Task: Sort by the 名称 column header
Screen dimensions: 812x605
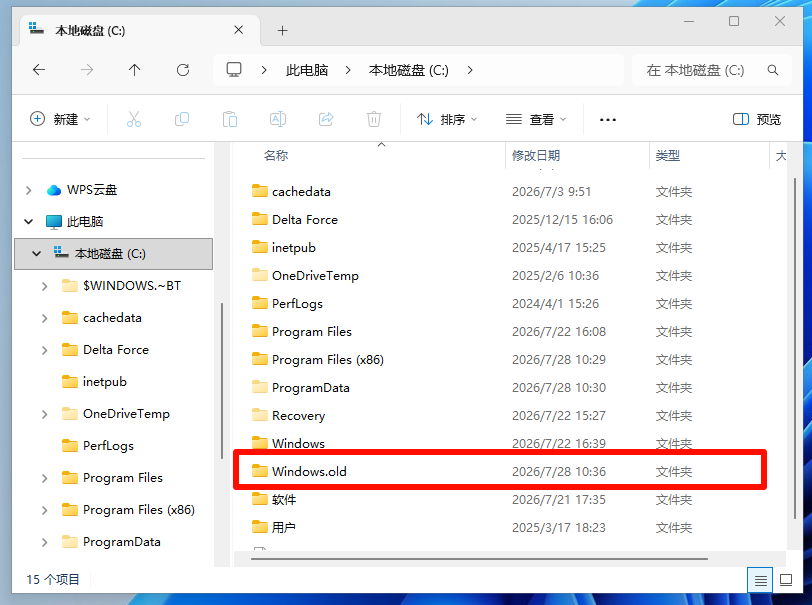Action: point(276,155)
